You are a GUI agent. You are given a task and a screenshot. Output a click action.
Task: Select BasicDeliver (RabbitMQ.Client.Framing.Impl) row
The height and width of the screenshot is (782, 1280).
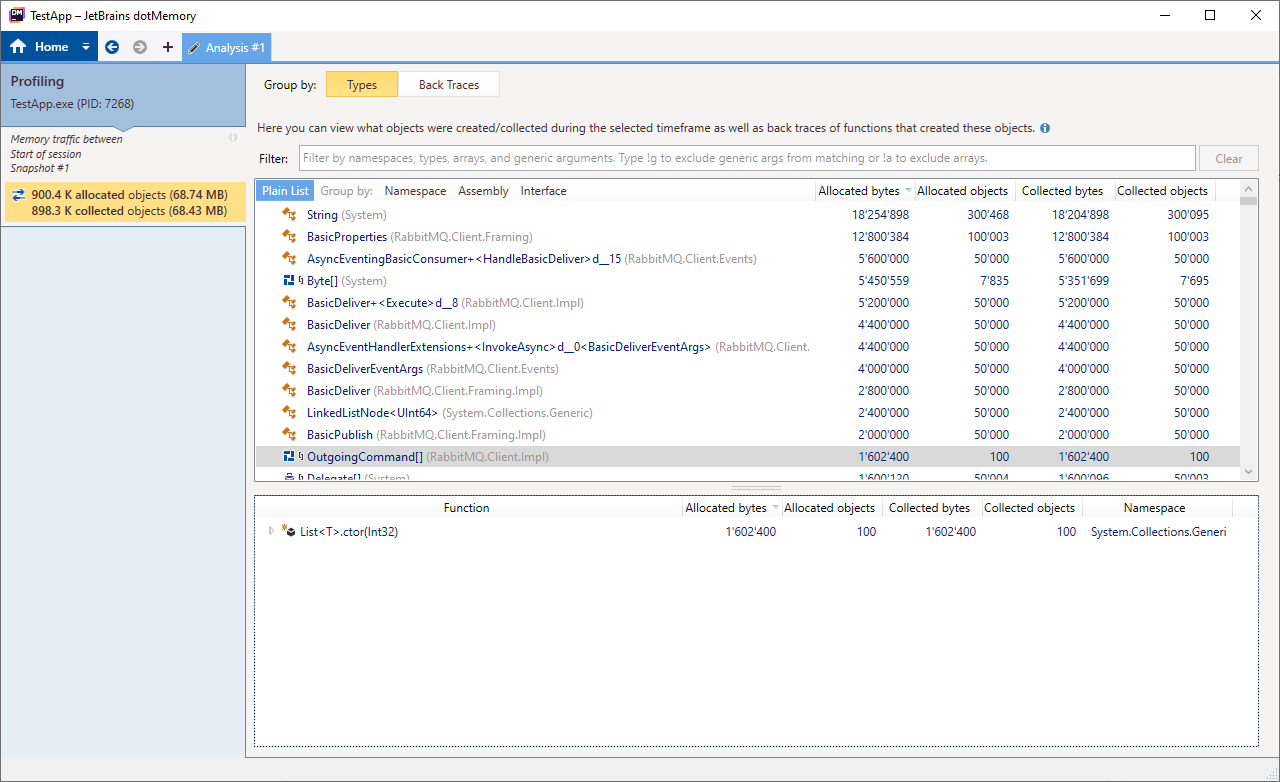pos(748,391)
